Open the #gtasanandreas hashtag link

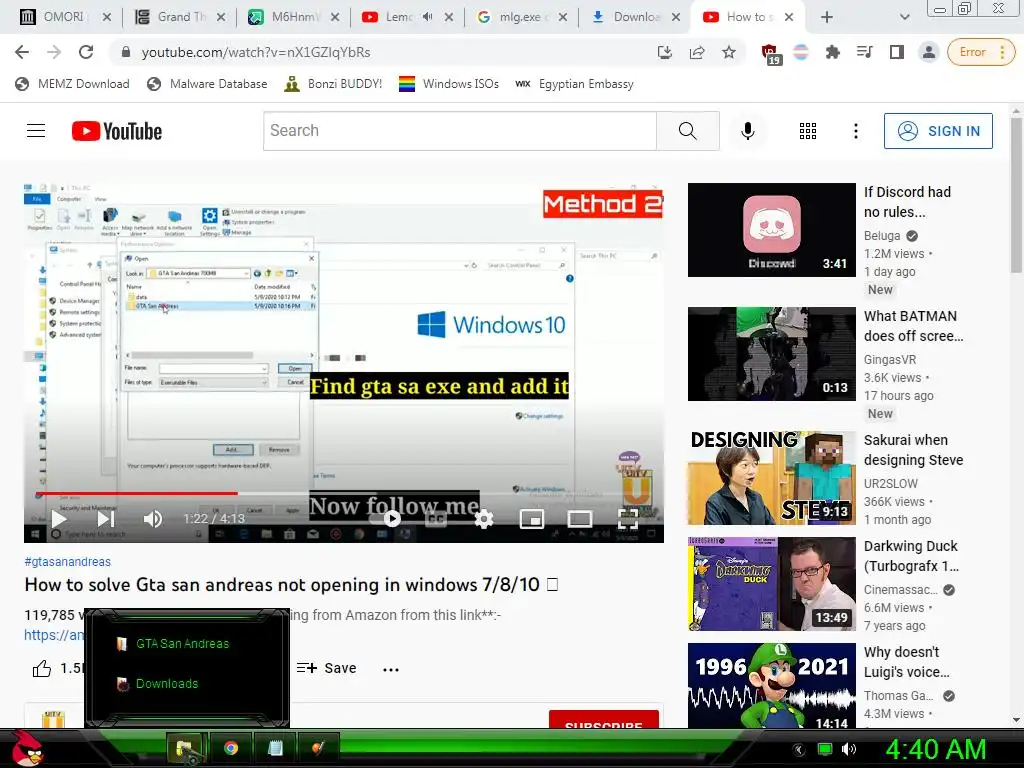(x=67, y=562)
